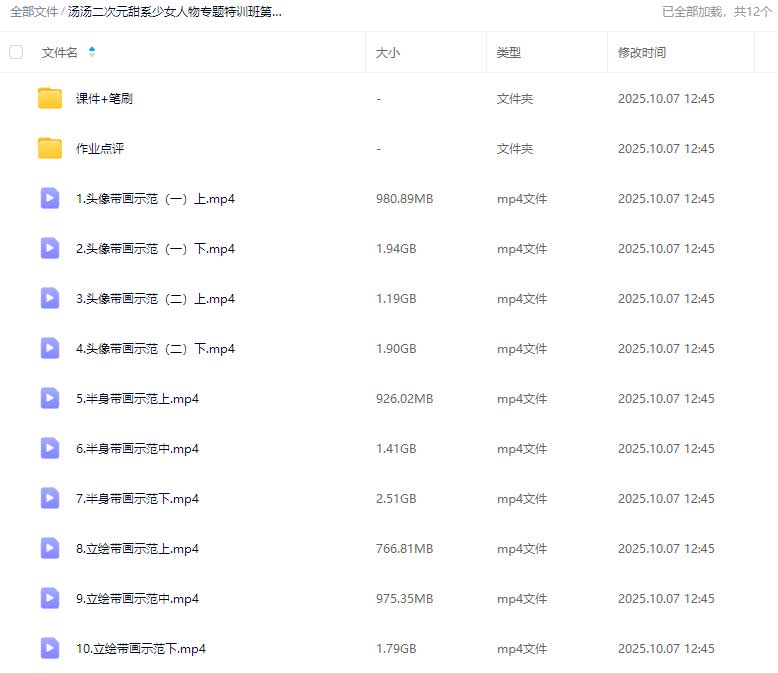
Task: Click video icon for 2.头像带画示范（一）下.mp4
Action: 50,248
